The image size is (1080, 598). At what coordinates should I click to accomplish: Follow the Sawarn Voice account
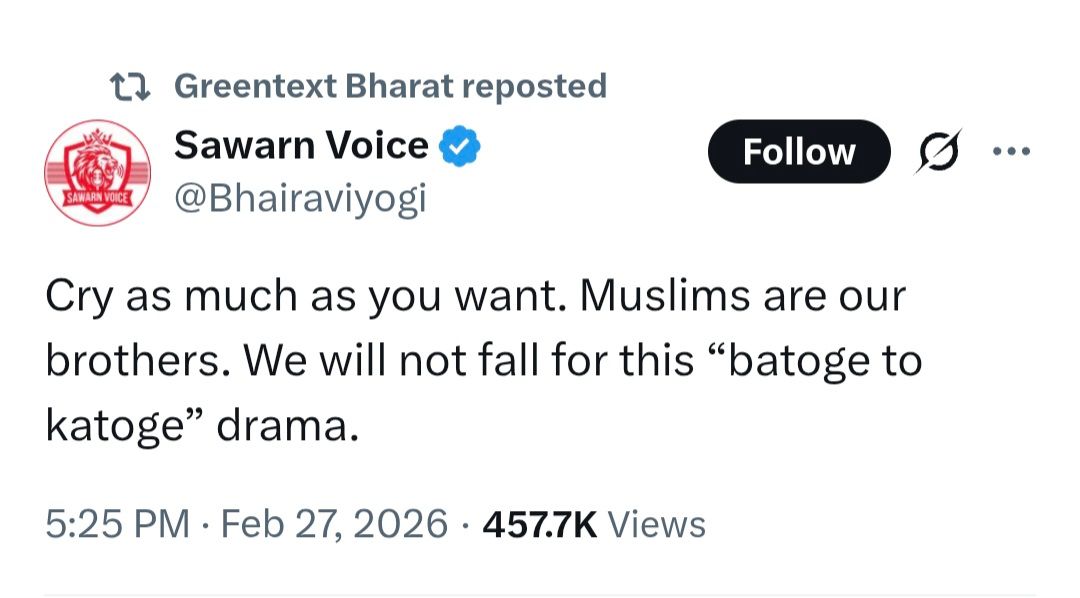click(x=798, y=152)
